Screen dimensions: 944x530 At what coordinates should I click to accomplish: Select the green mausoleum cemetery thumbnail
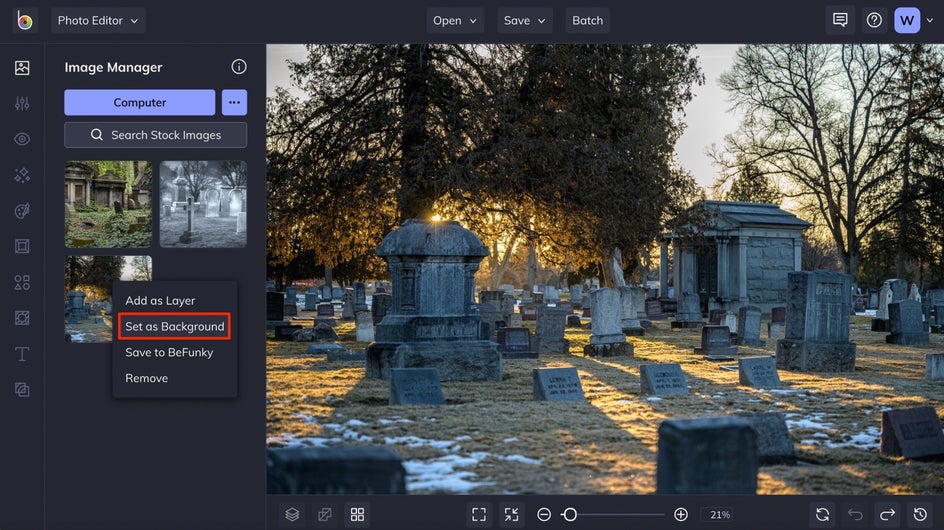[x=108, y=204]
